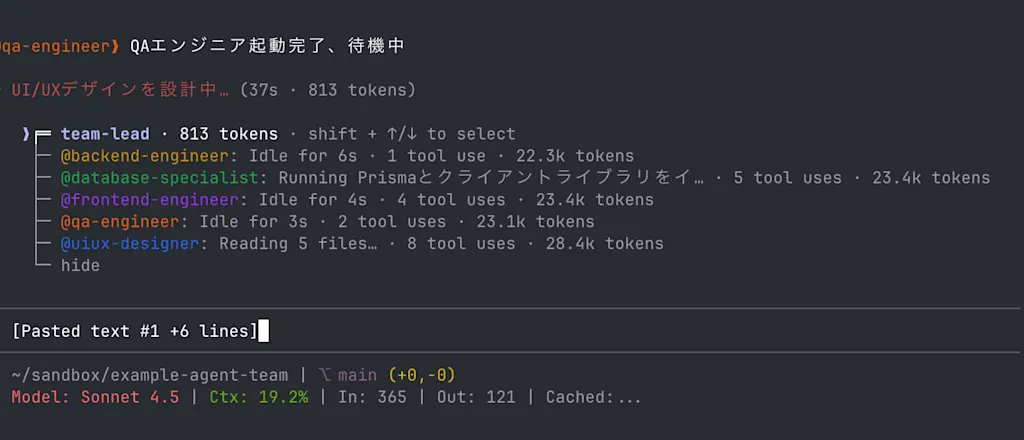Click the Ctx: 19.2% context usage indicator
The height and width of the screenshot is (440, 1024).
click(259, 397)
